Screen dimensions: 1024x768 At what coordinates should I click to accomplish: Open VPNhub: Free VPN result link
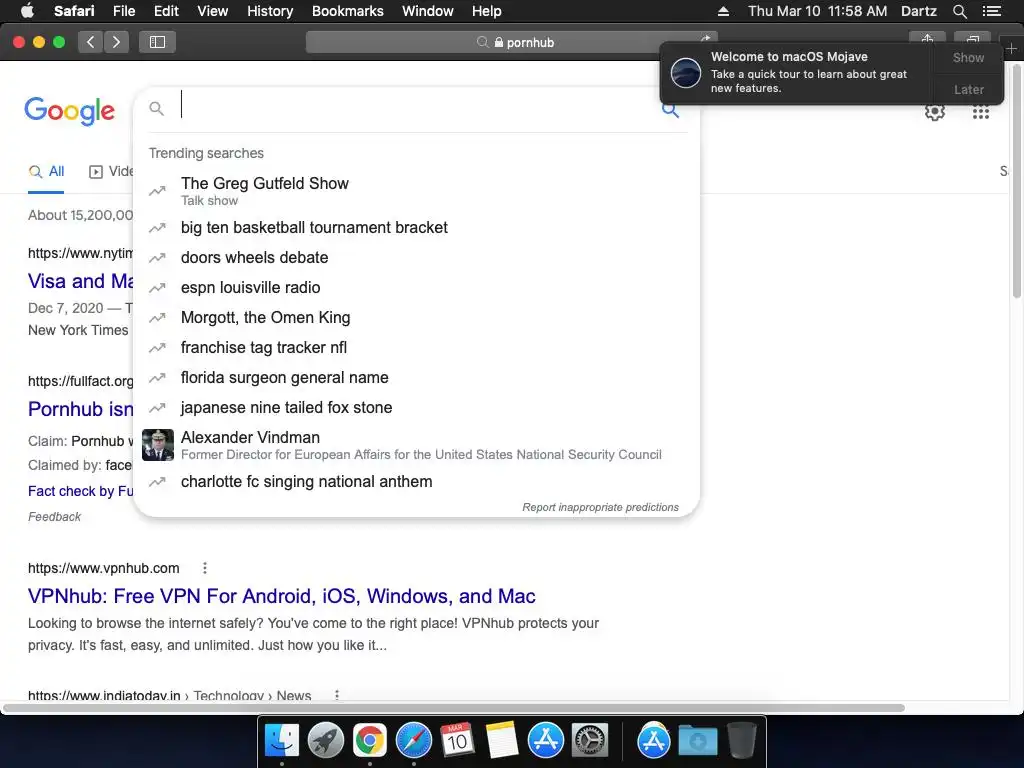point(281,596)
